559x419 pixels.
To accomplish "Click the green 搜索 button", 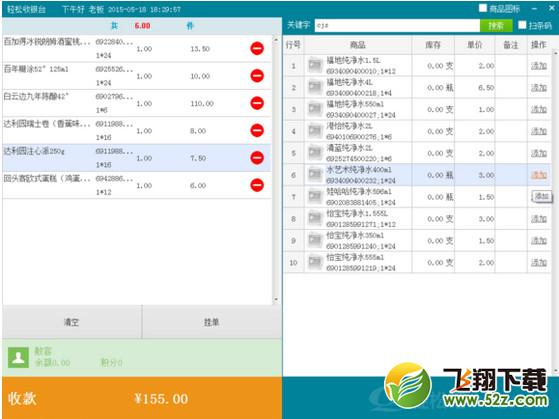I will 496,25.
